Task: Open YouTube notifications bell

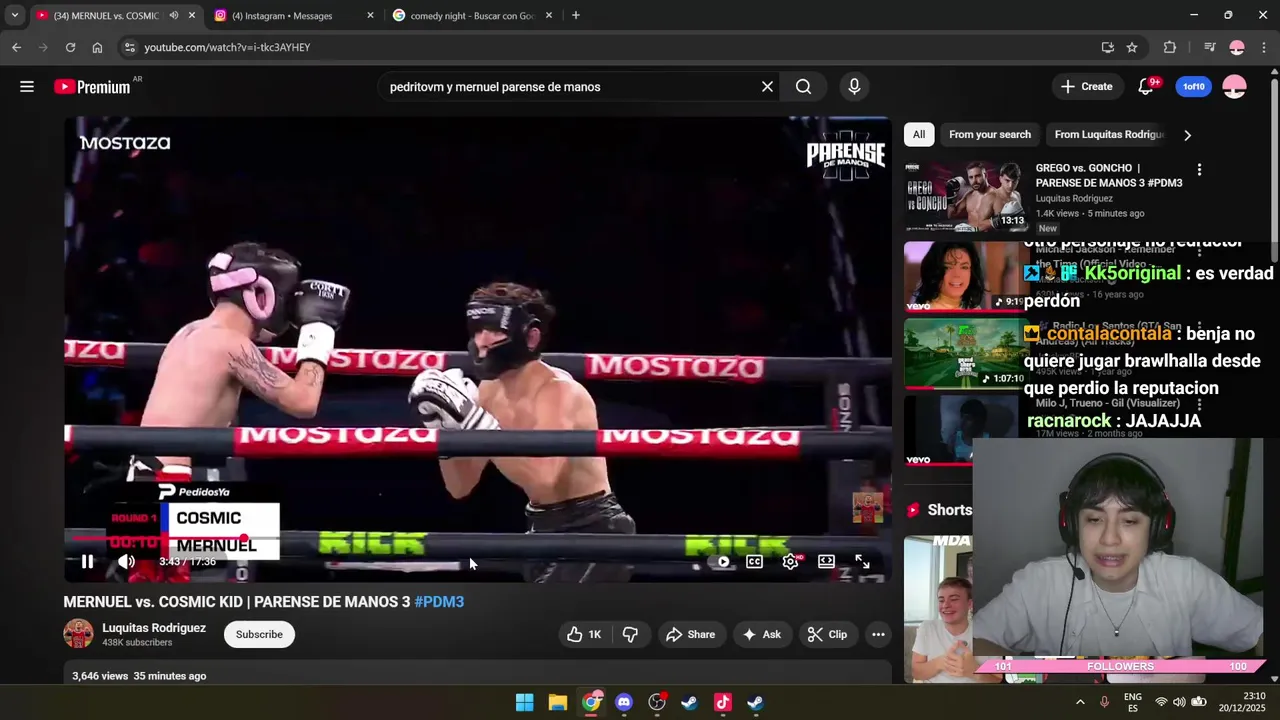Action: pos(1146,87)
